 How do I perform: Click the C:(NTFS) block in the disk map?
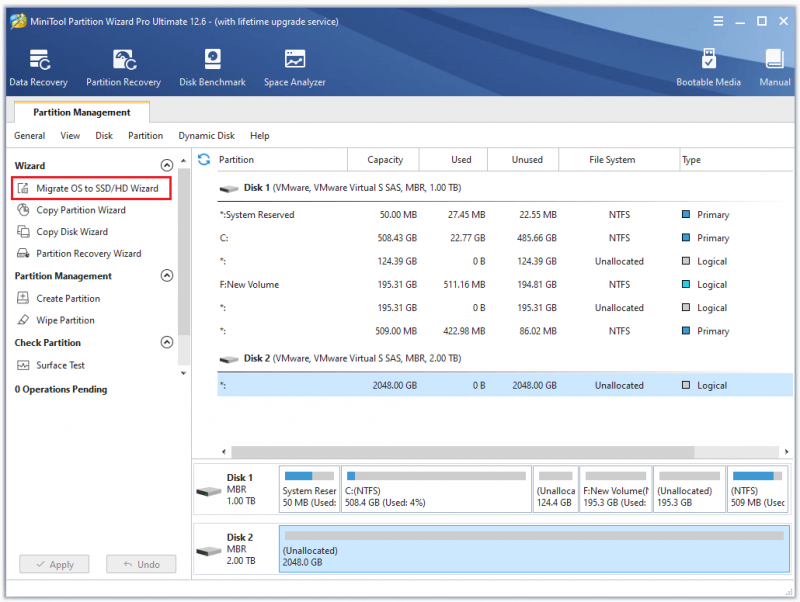(x=436, y=489)
